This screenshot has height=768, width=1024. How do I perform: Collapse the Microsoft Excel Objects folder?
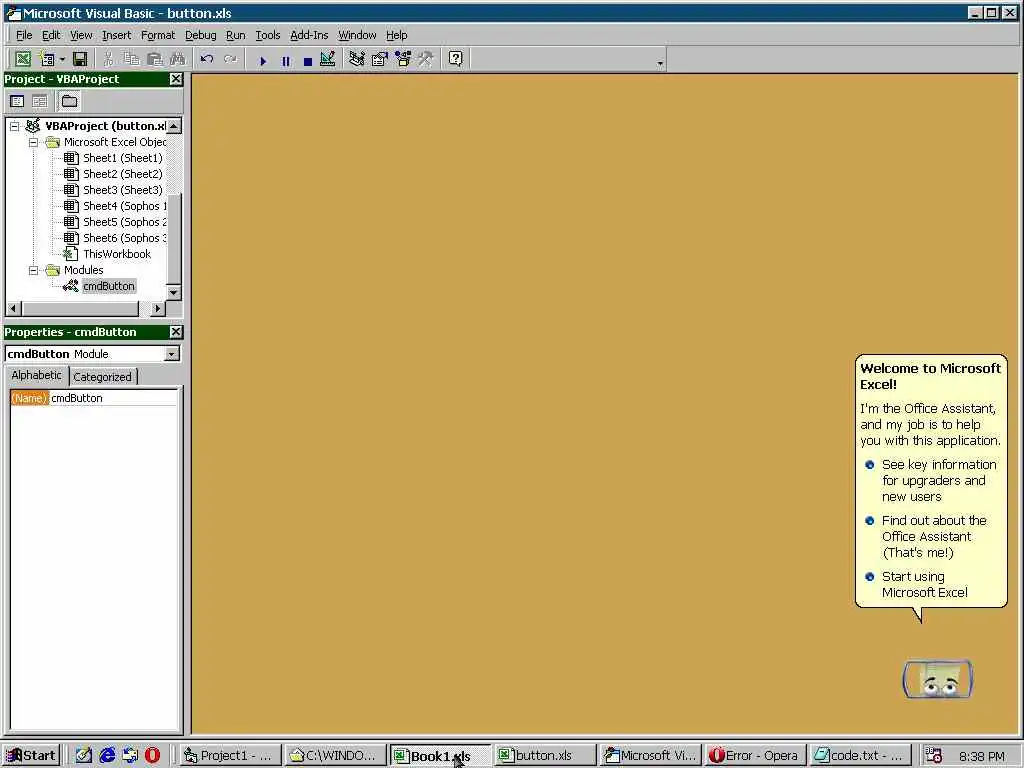[33, 142]
